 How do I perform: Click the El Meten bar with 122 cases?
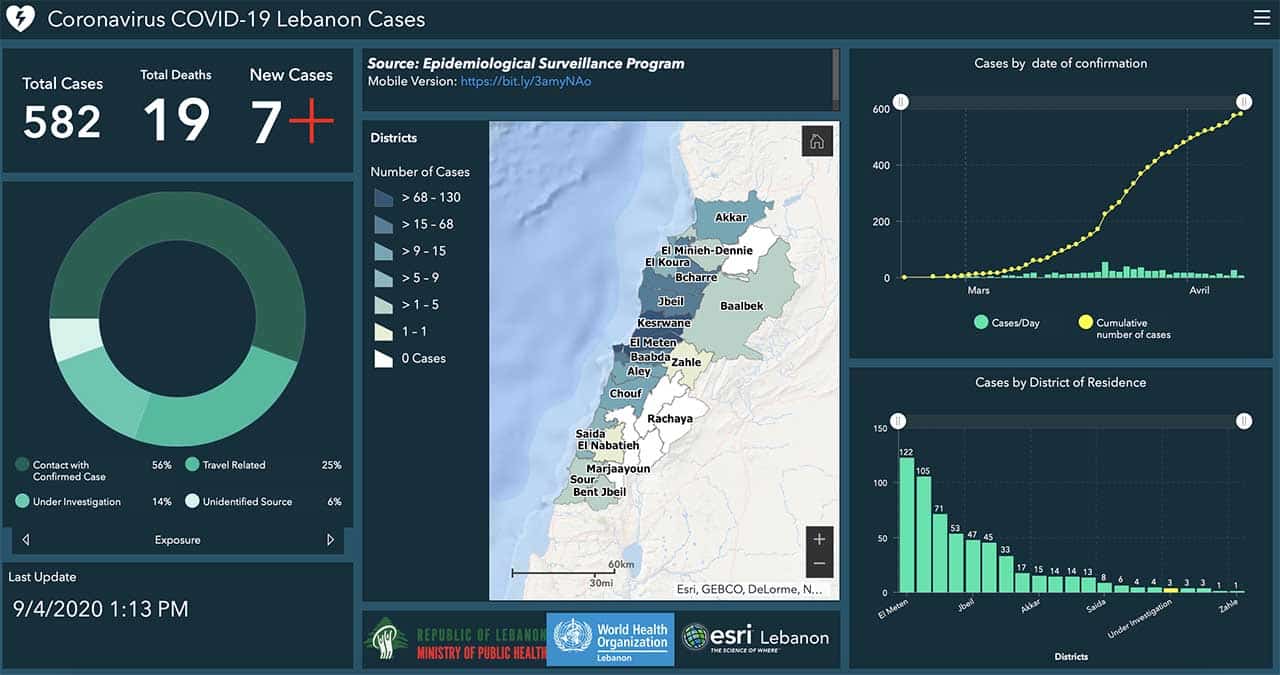click(907, 525)
